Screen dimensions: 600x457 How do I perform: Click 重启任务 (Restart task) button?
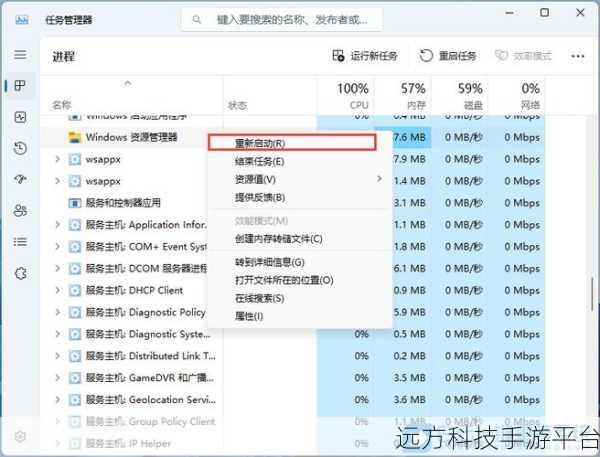click(x=448, y=56)
